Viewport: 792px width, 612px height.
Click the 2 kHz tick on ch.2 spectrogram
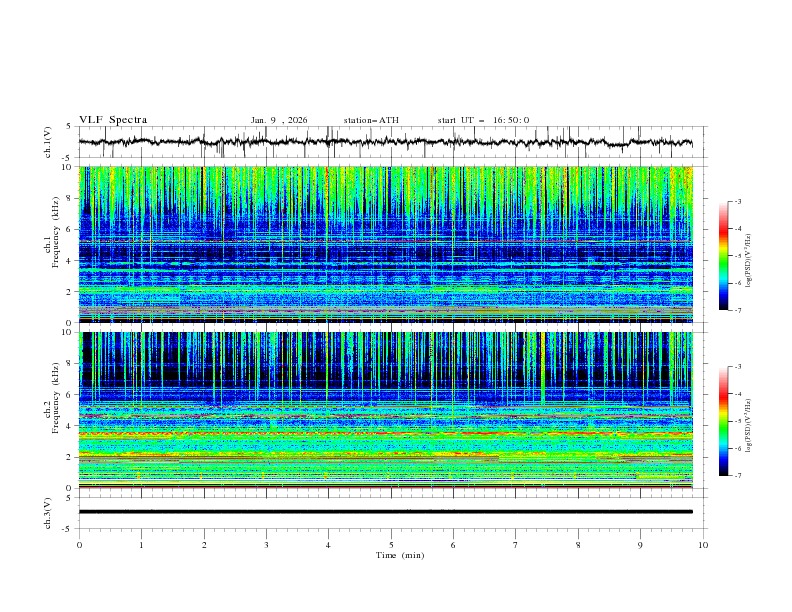coord(70,457)
